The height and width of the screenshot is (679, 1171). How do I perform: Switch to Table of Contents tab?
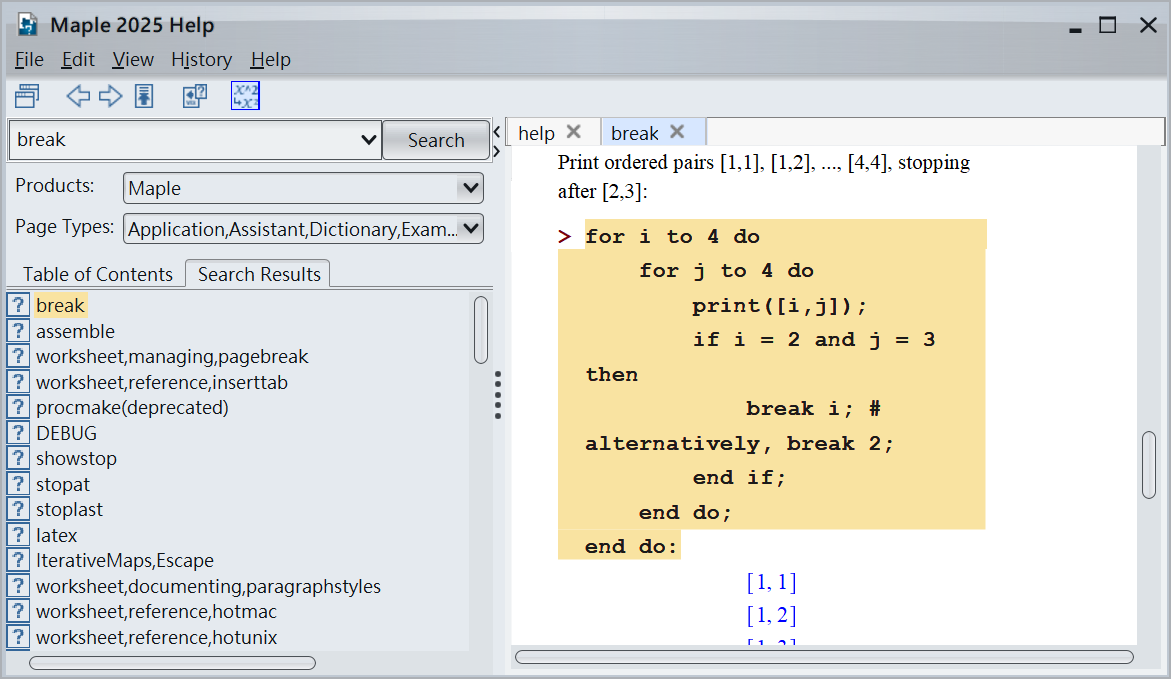click(97, 274)
